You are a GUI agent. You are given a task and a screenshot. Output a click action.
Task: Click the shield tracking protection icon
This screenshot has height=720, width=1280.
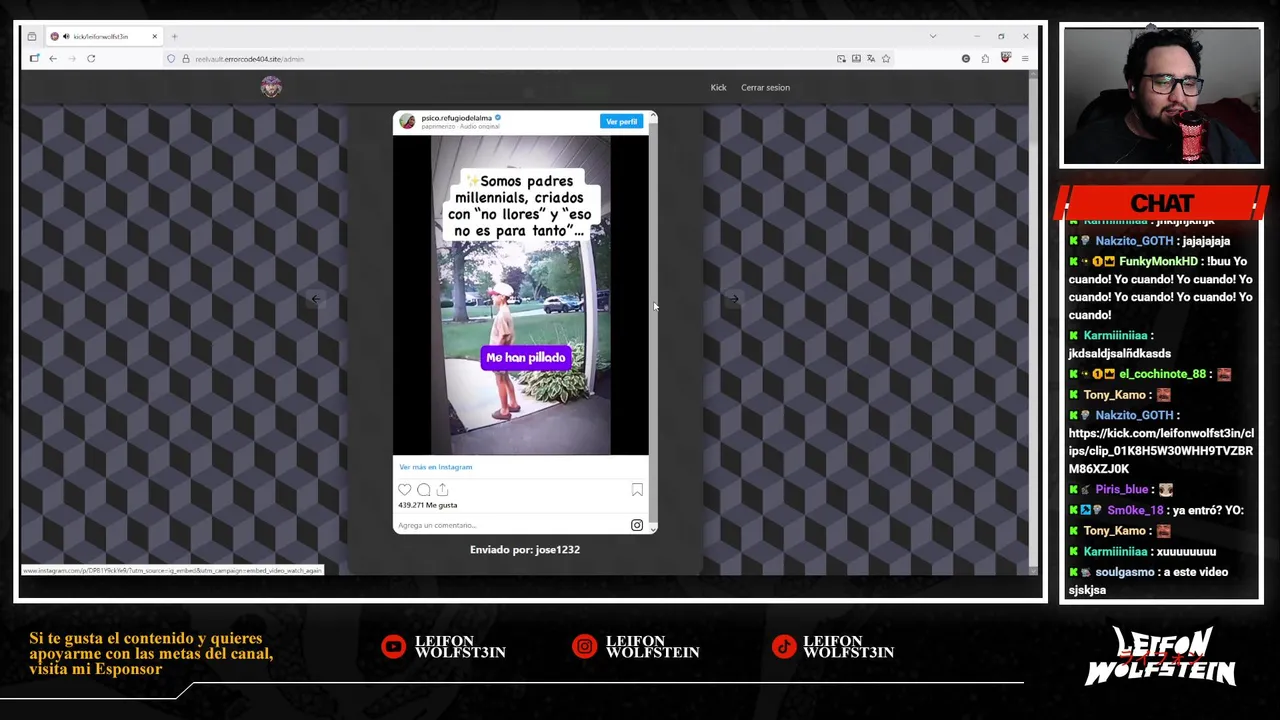(171, 59)
